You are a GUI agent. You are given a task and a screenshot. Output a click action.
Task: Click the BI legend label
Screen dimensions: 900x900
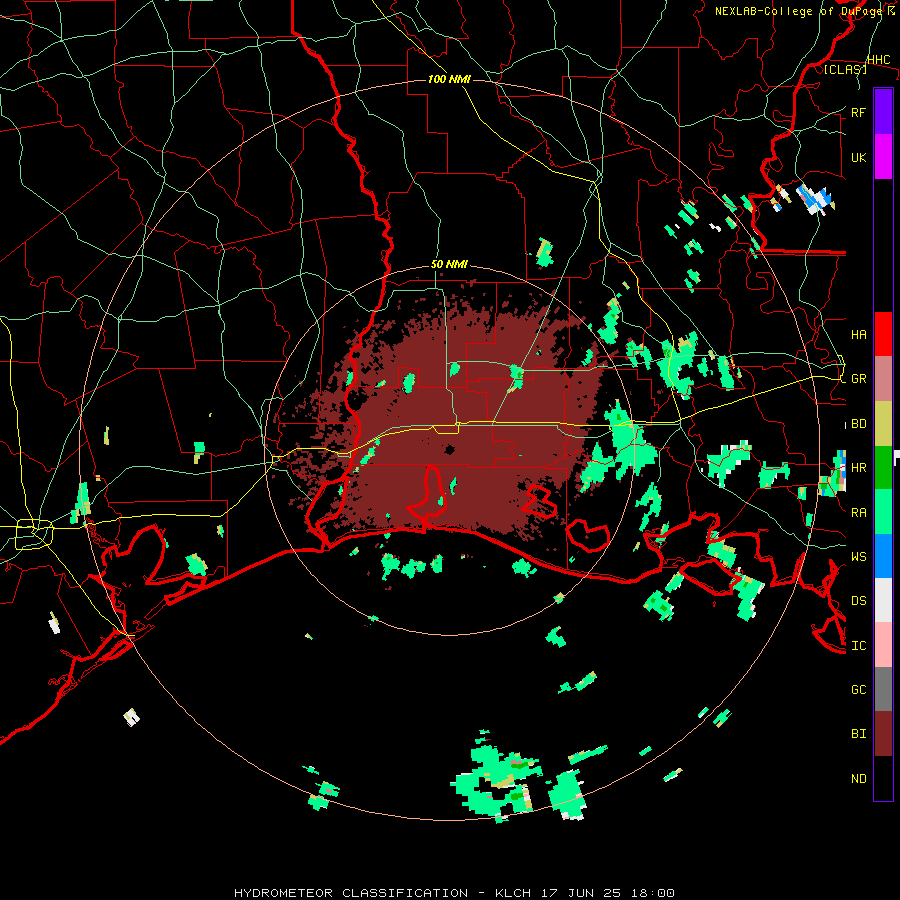tap(858, 734)
